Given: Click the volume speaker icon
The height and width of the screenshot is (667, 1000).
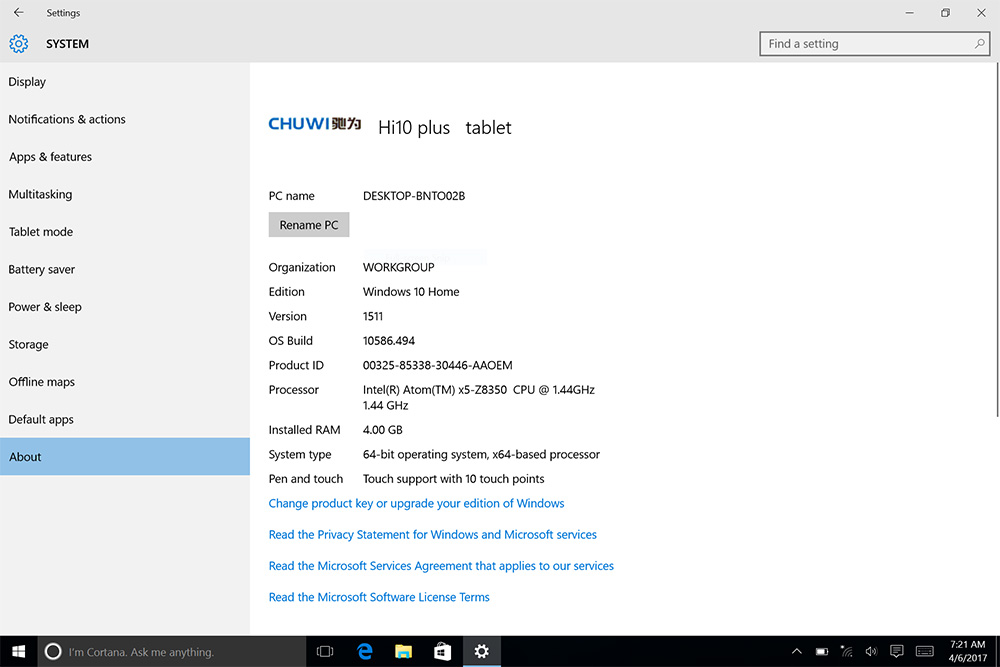Looking at the screenshot, I should point(871,651).
